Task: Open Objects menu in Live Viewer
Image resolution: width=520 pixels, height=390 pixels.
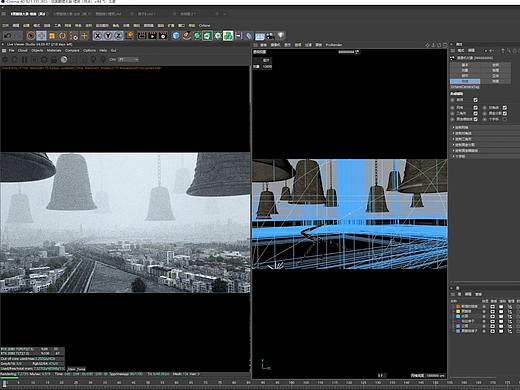Action: (x=37, y=50)
